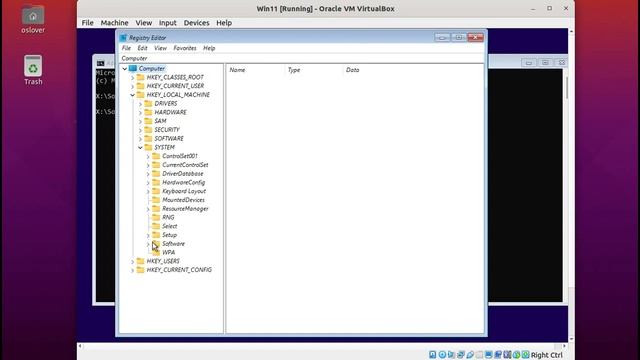The image size is (640, 360).
Task: Open the Registry Editor View menu
Action: pos(160,48)
